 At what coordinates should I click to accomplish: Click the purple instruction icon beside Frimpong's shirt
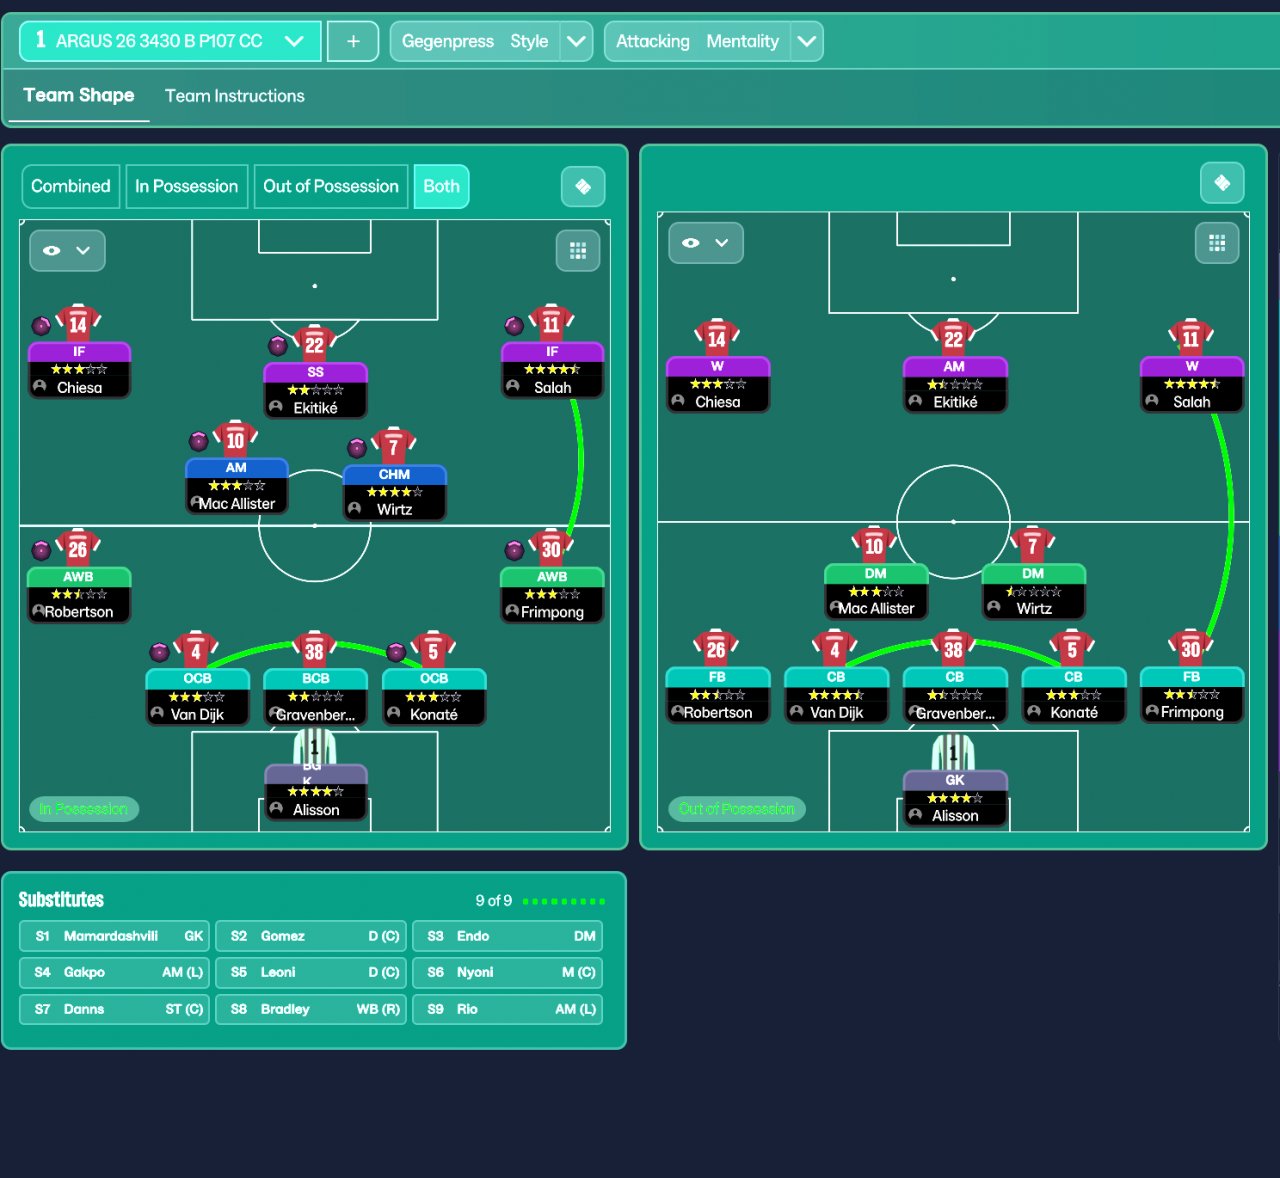click(514, 550)
